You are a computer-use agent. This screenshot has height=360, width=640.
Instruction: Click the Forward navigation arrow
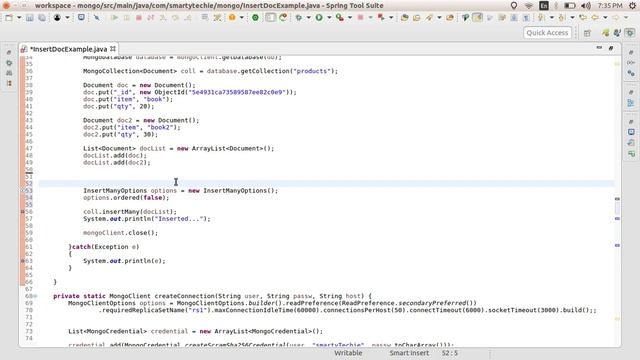click(x=616, y=18)
